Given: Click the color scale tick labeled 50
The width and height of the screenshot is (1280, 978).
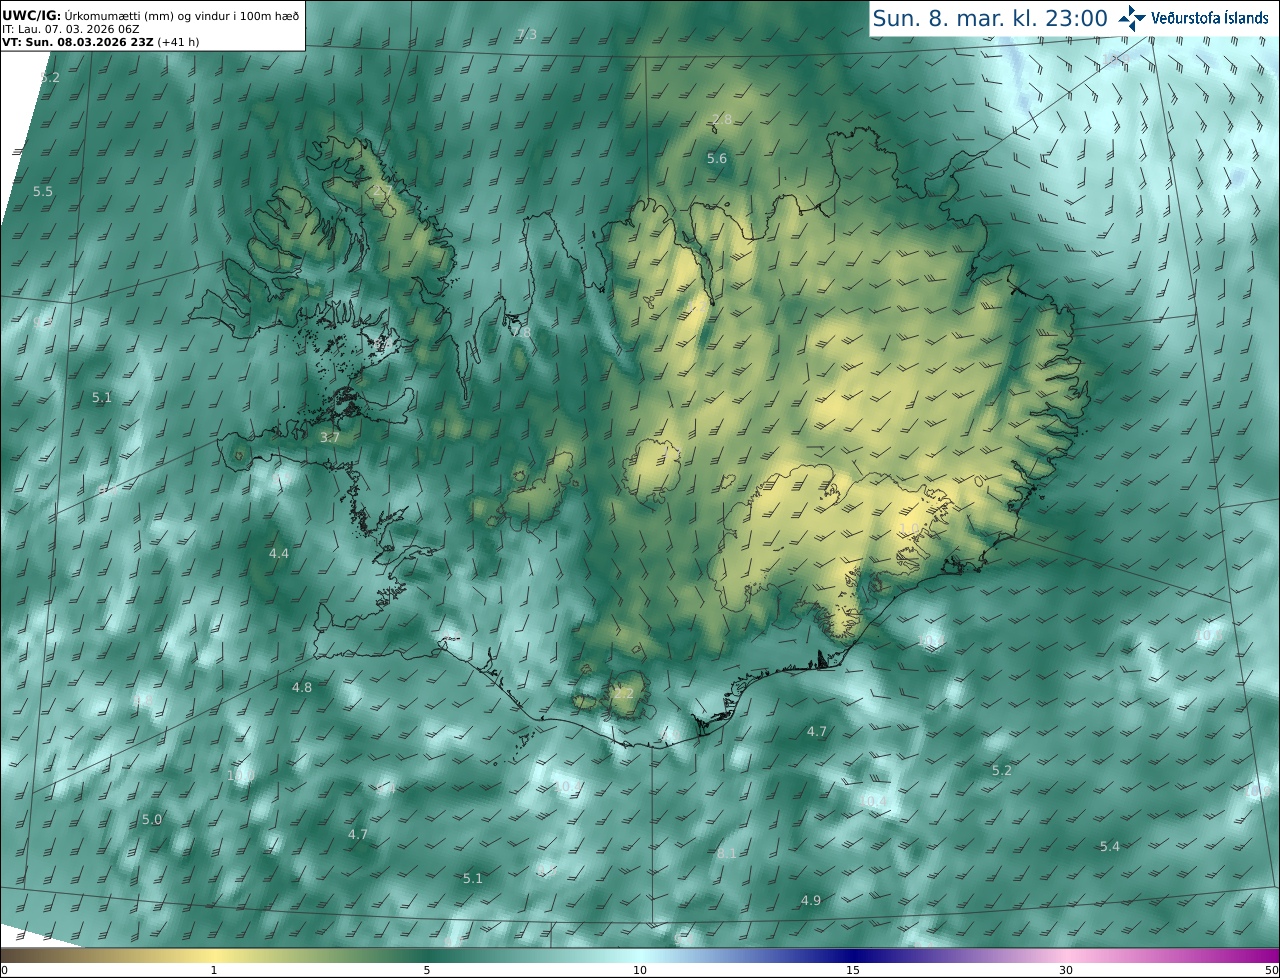Looking at the screenshot, I should [1271, 970].
